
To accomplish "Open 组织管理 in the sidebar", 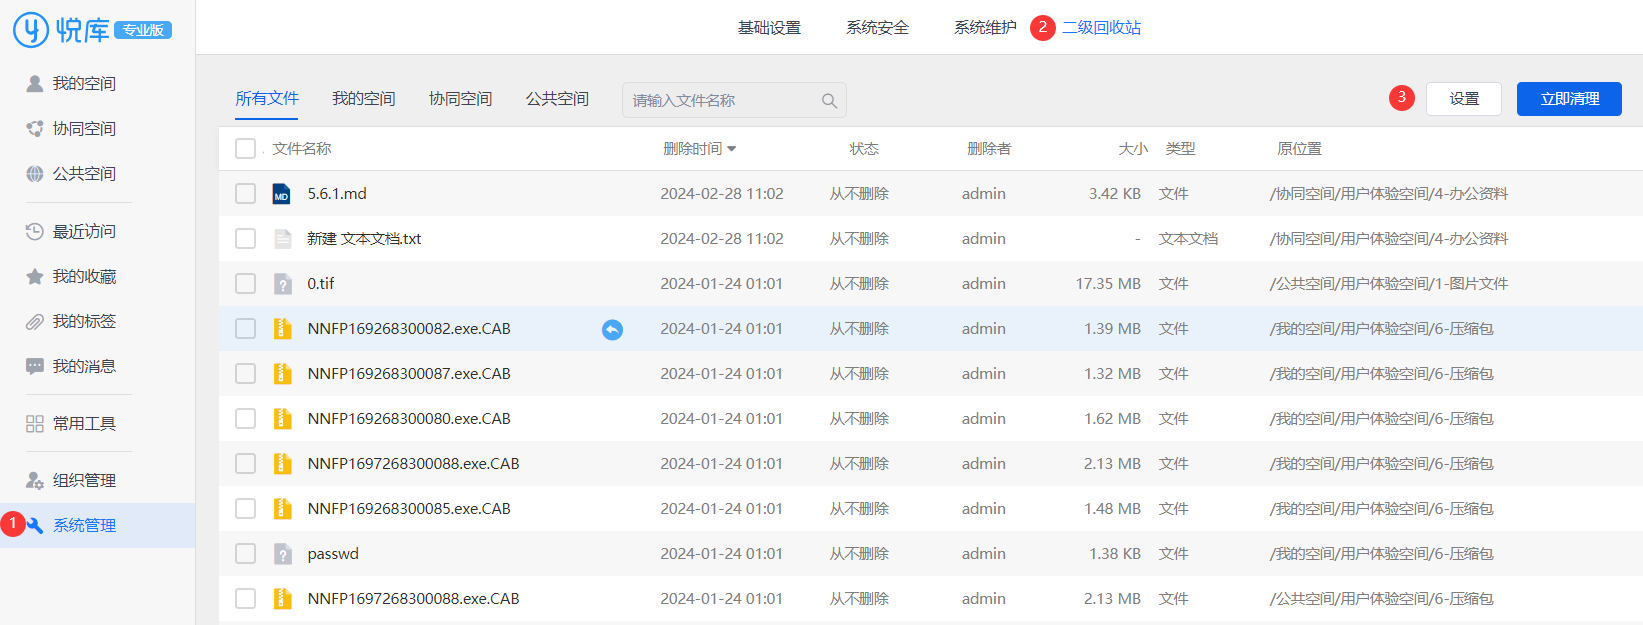I will pyautogui.click(x=84, y=481).
